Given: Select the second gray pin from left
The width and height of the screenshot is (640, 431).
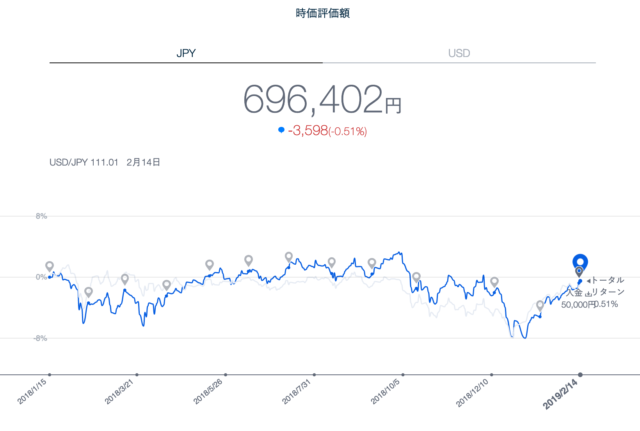Looking at the screenshot, I should (89, 292).
